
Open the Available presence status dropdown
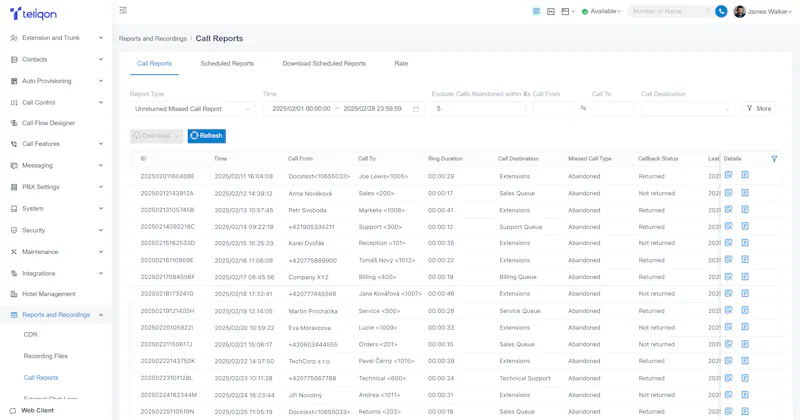click(x=602, y=11)
